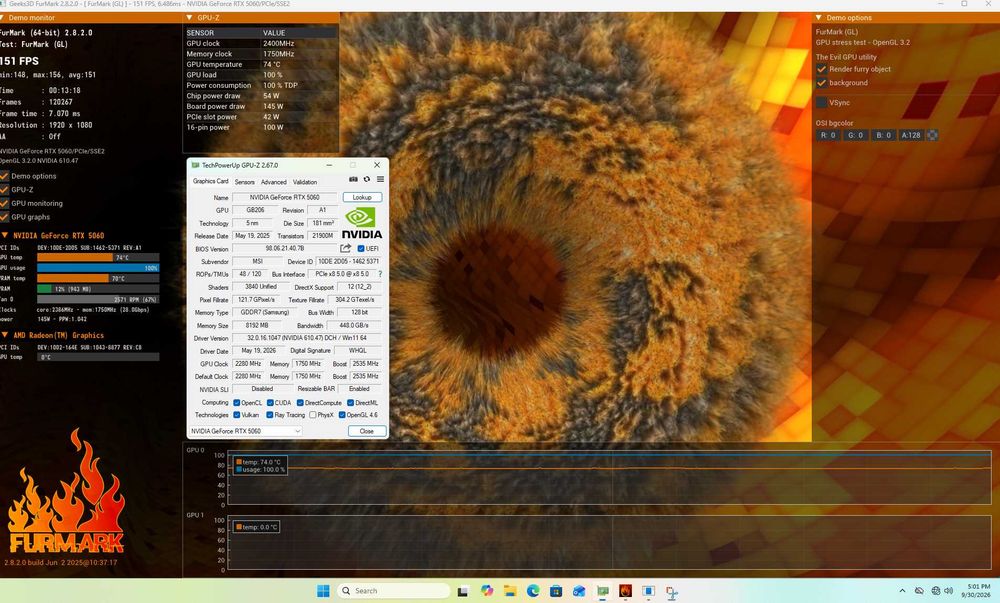Open Outlook from the taskbar
Viewport: 1000px width, 603px height.
[x=579, y=591]
